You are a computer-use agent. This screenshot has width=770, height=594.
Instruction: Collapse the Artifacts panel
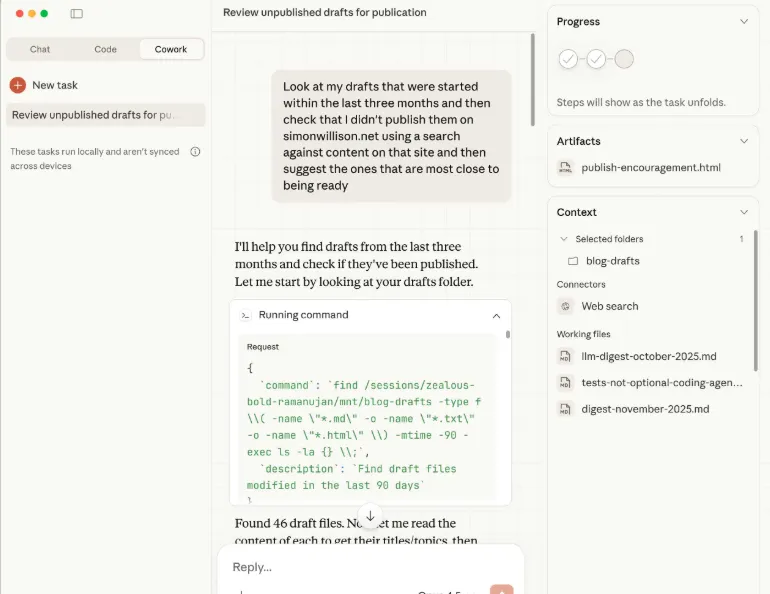click(x=743, y=141)
